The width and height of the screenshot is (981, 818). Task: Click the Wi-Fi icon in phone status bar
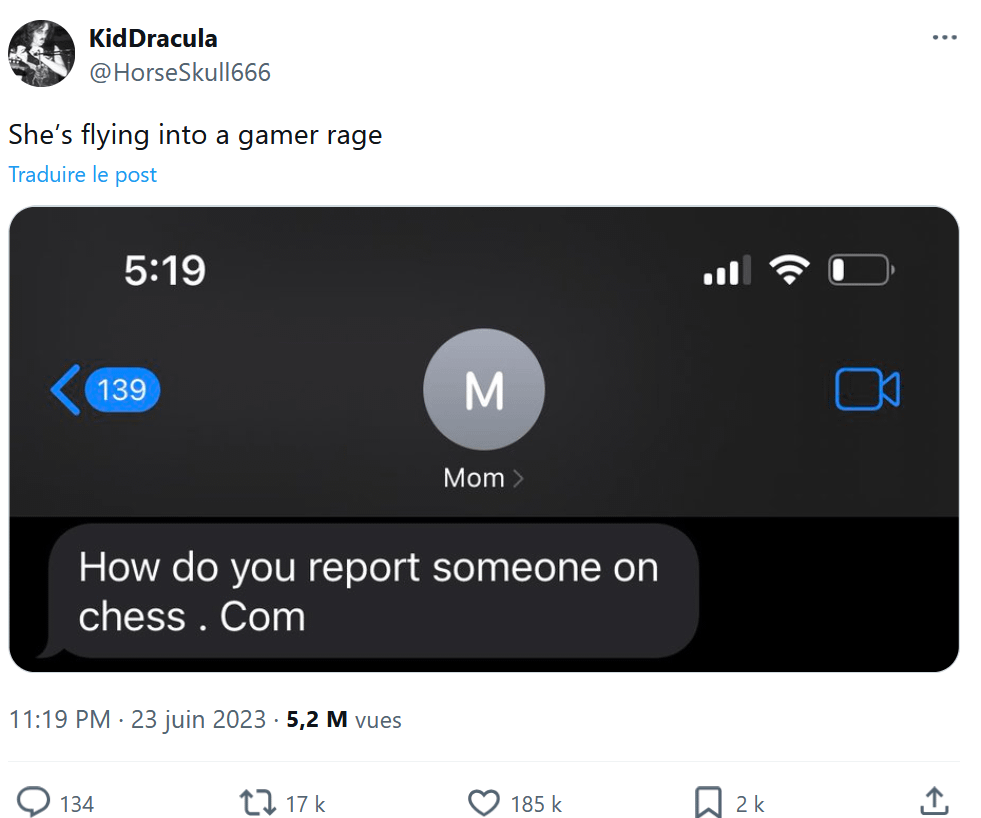[x=789, y=270]
